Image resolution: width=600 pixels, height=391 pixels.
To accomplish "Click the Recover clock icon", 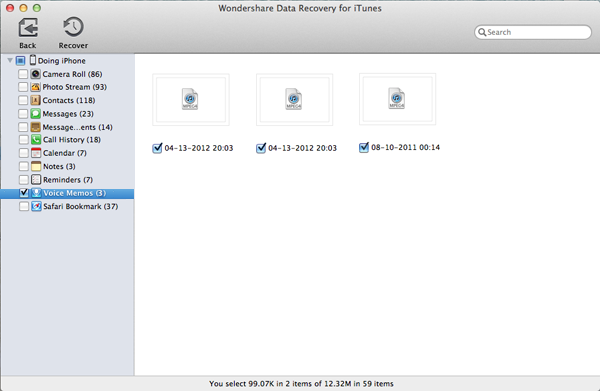I will (73, 27).
